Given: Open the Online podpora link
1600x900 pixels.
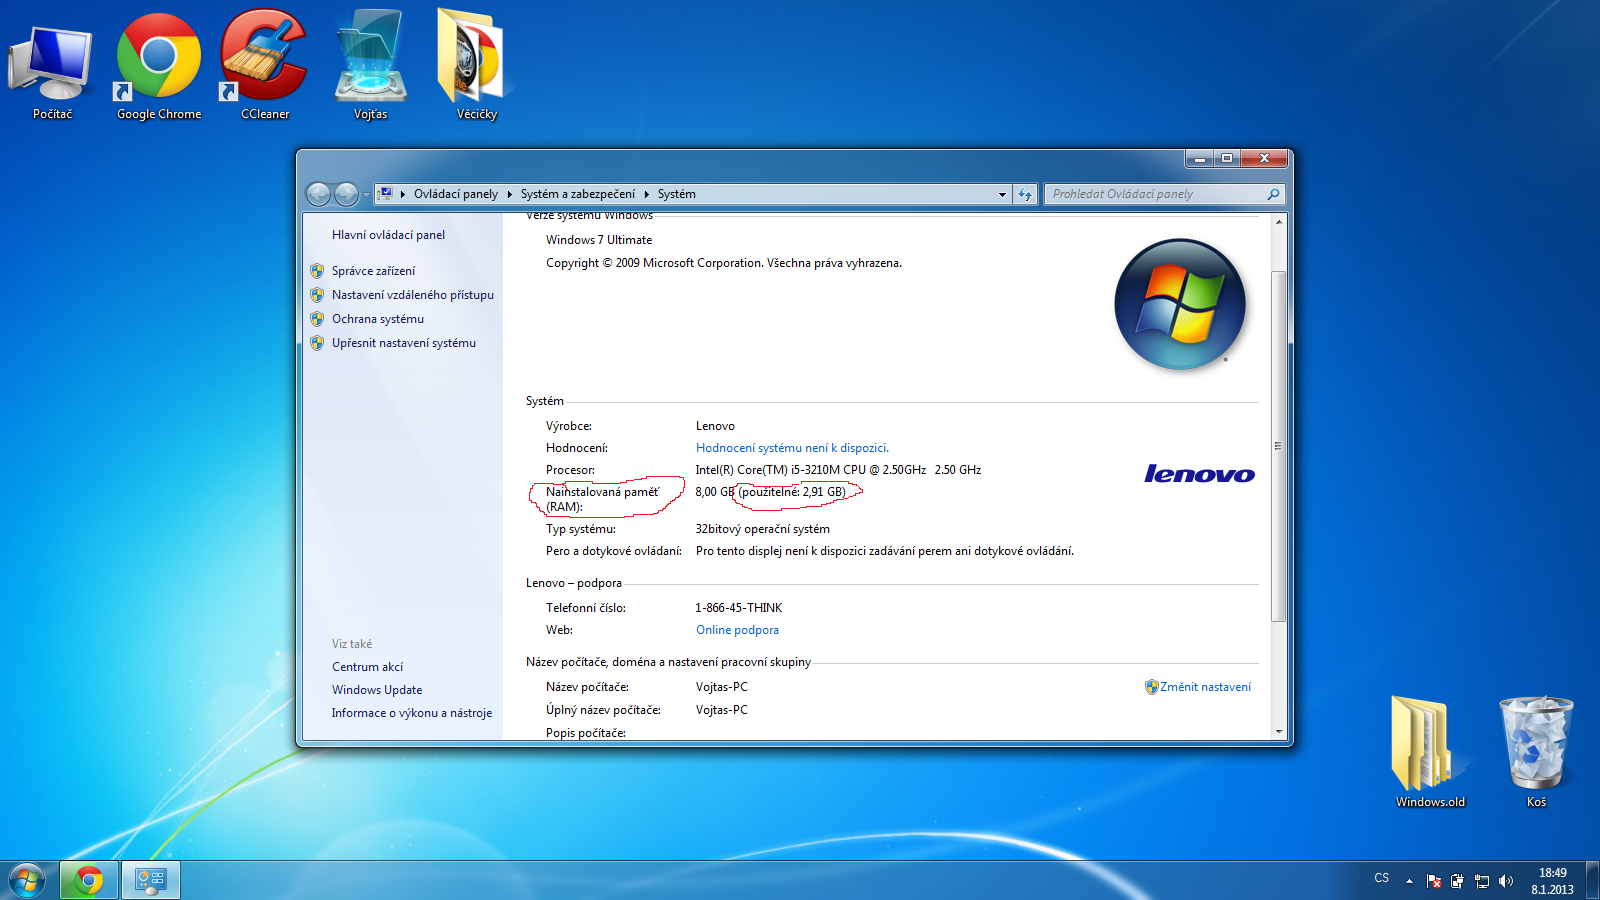Looking at the screenshot, I should tap(737, 630).
